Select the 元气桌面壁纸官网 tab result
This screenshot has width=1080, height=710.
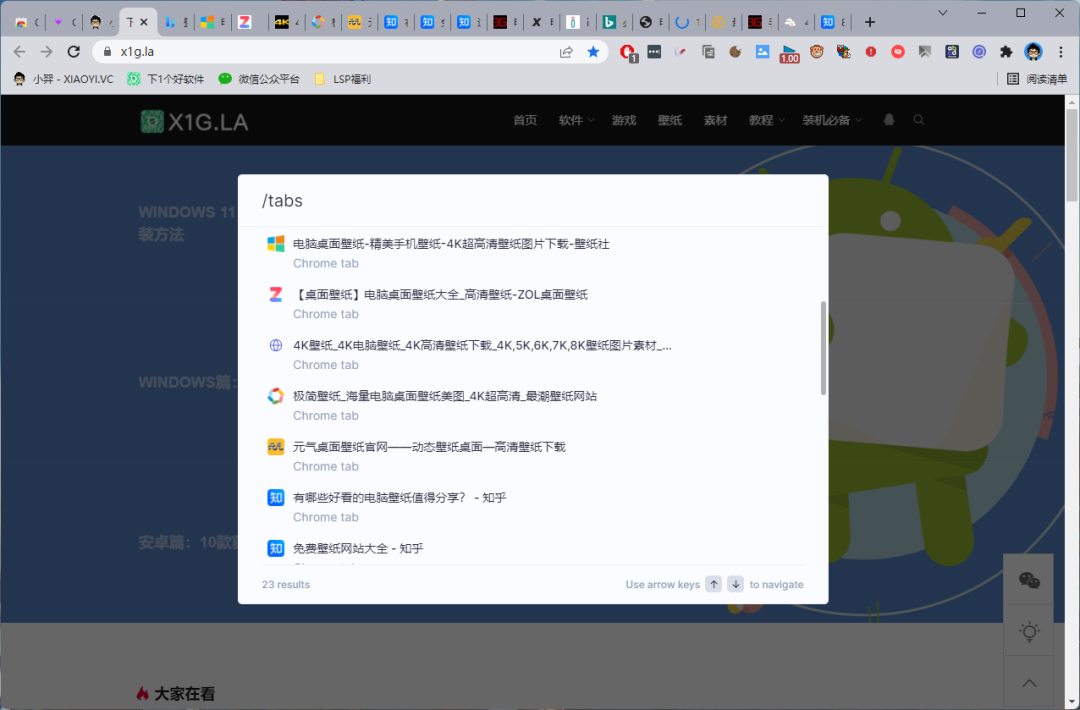click(429, 447)
